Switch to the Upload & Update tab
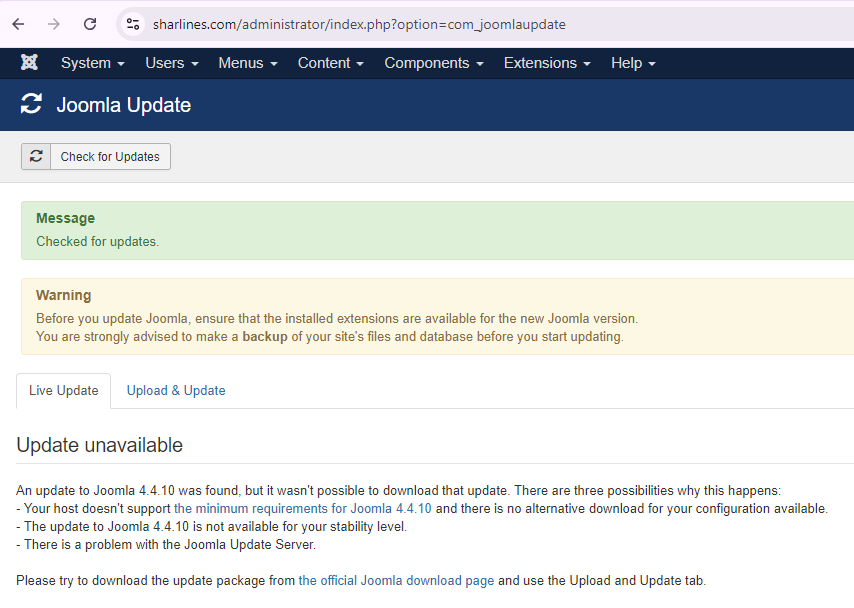This screenshot has width=854, height=608. point(176,391)
